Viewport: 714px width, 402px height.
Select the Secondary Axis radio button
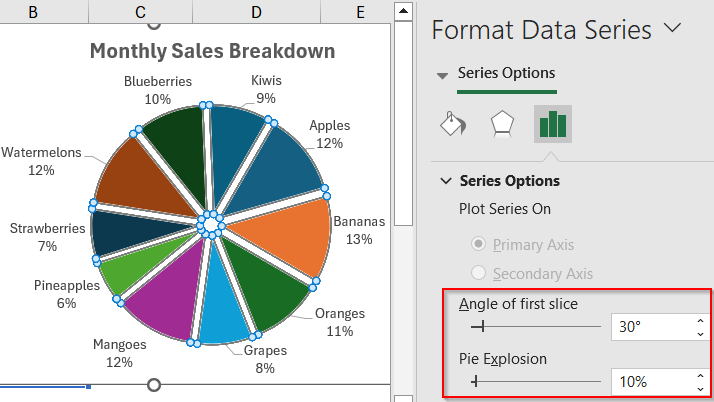478,273
